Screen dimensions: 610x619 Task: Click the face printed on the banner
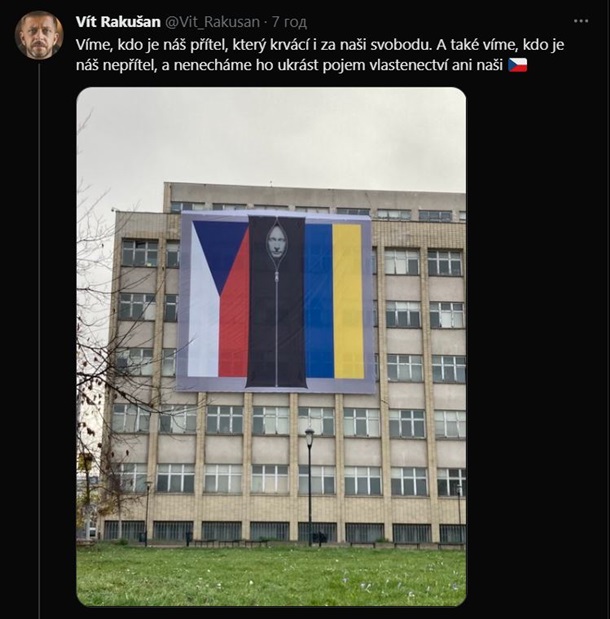[276, 242]
